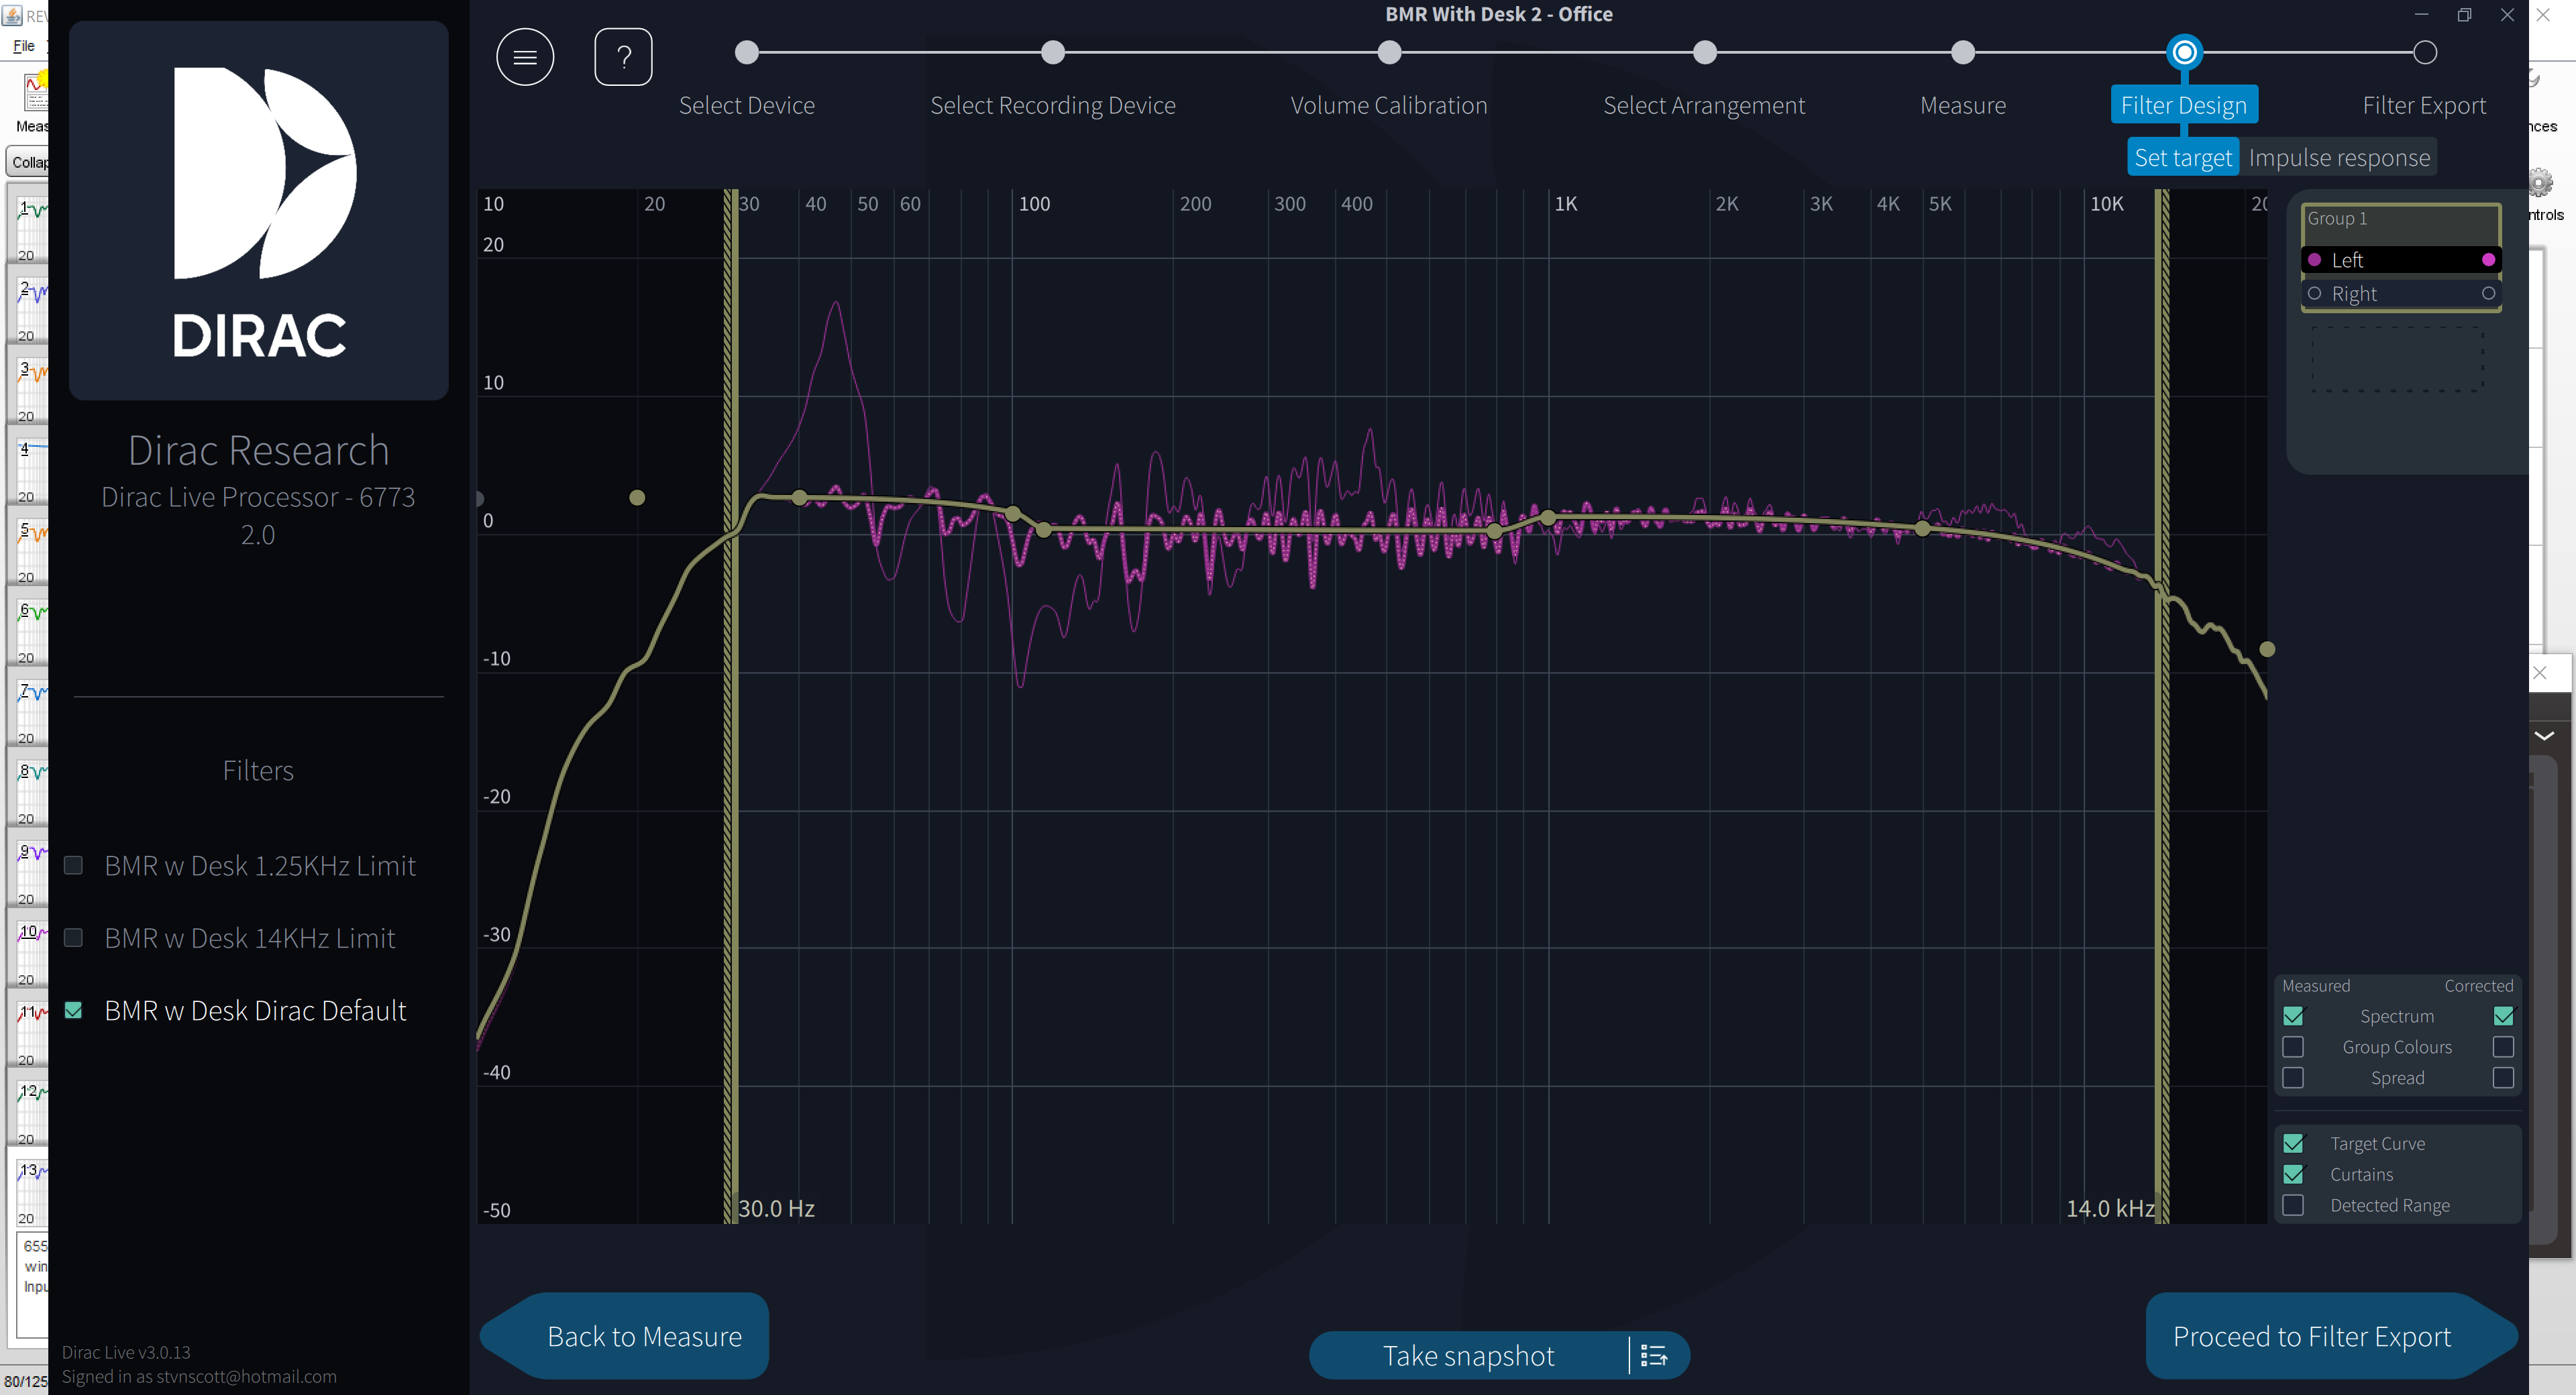The height and width of the screenshot is (1395, 2576).
Task: Click the Dirac logo
Action: pyautogui.click(x=259, y=211)
